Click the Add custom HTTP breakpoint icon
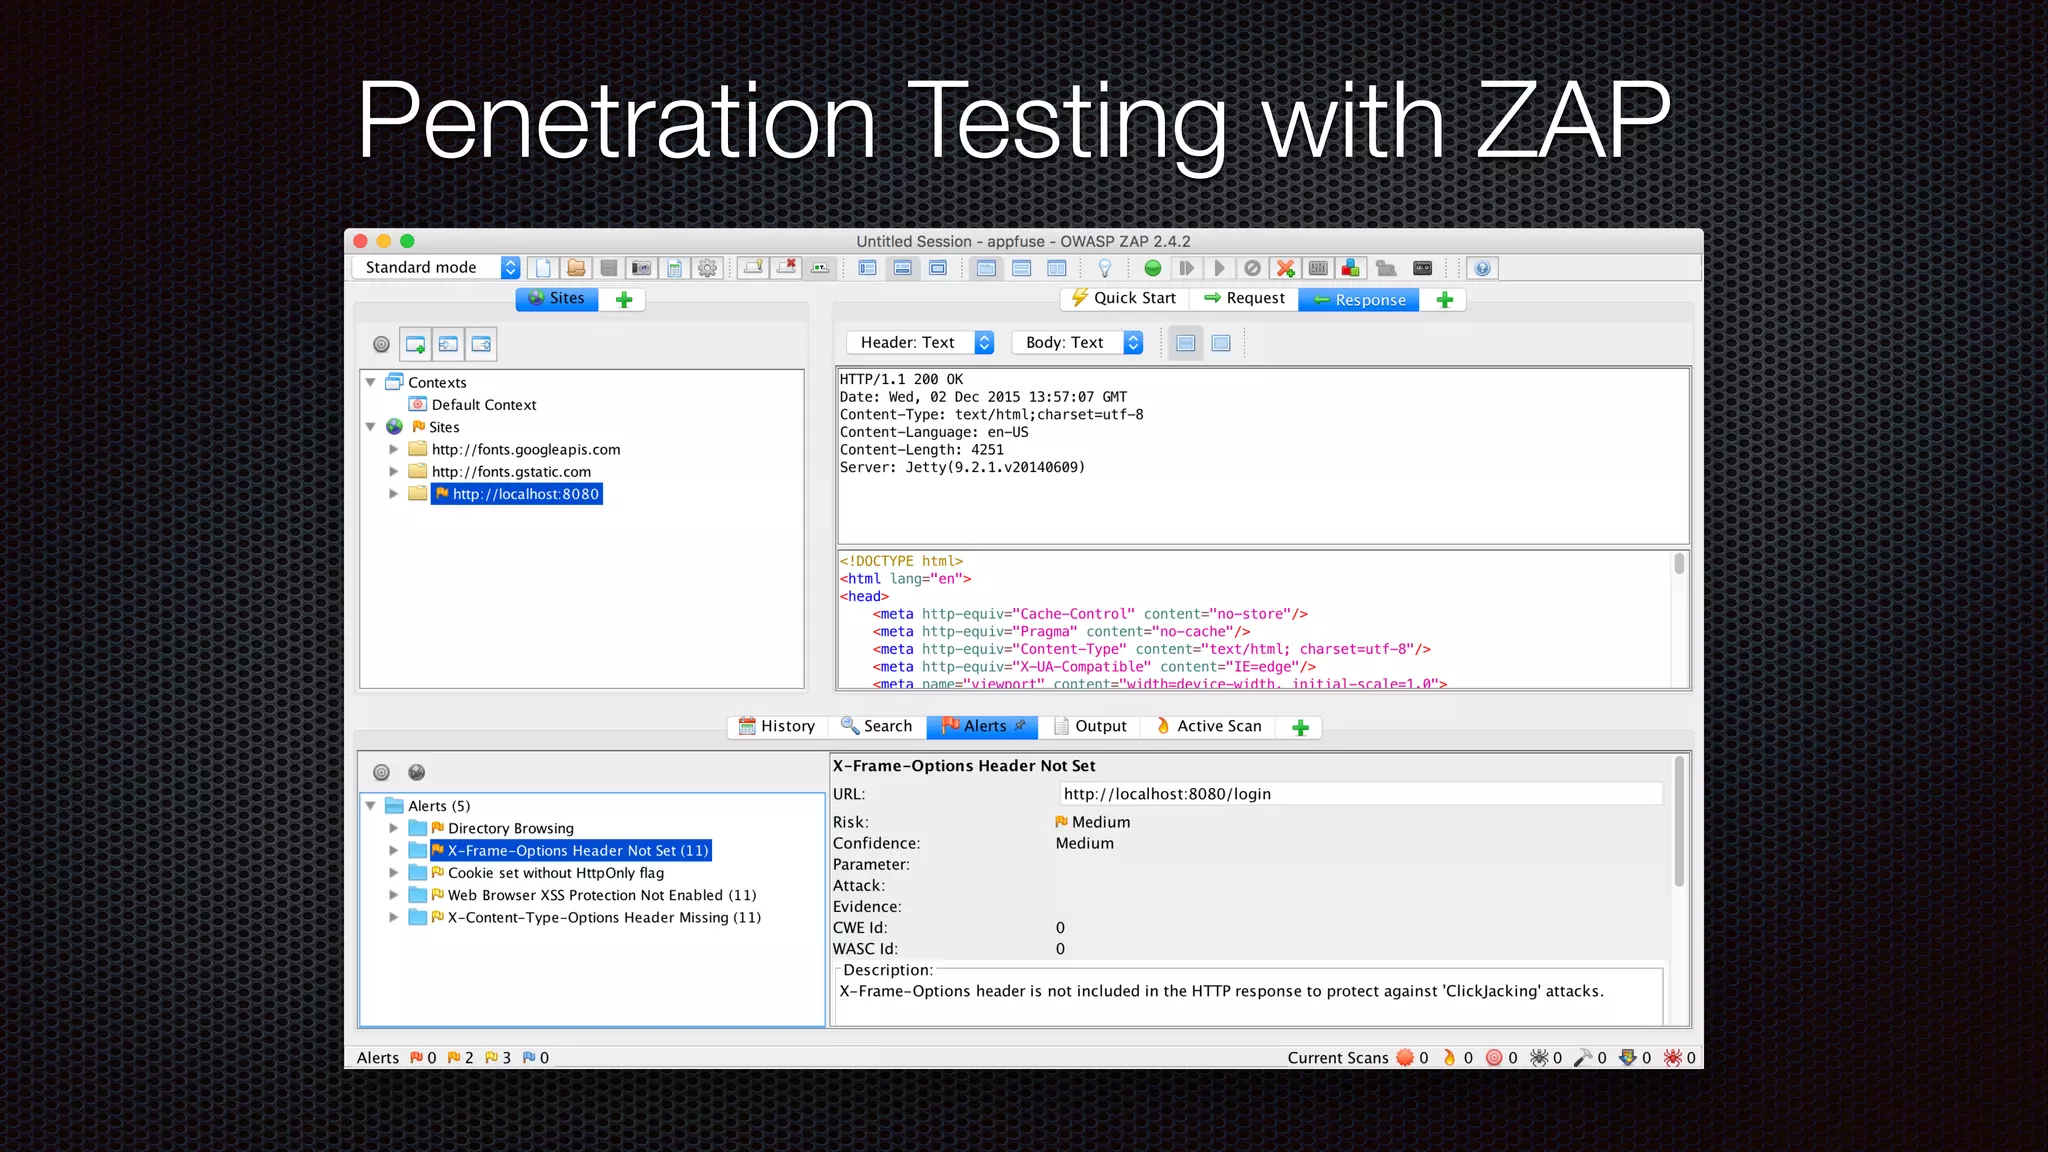Viewport: 2048px width, 1152px height. 1285,268
